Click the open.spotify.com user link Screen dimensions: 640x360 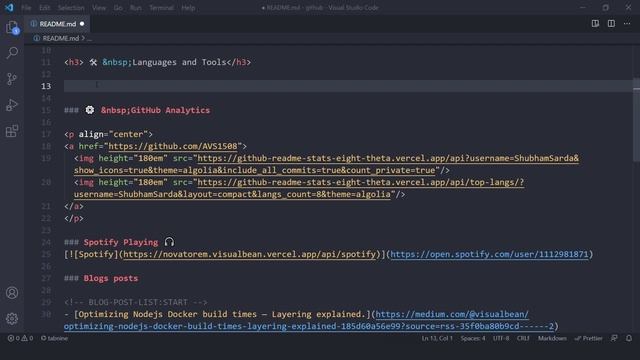[489, 254]
